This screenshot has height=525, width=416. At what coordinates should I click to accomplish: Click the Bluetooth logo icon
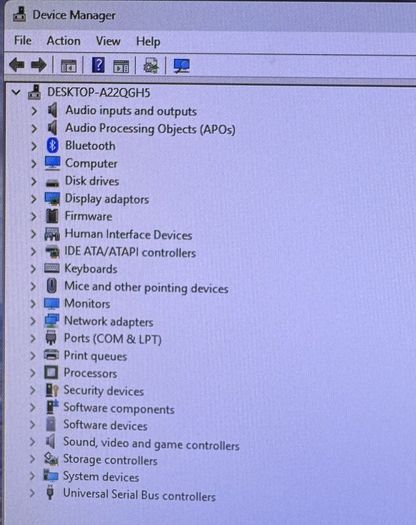click(53, 145)
